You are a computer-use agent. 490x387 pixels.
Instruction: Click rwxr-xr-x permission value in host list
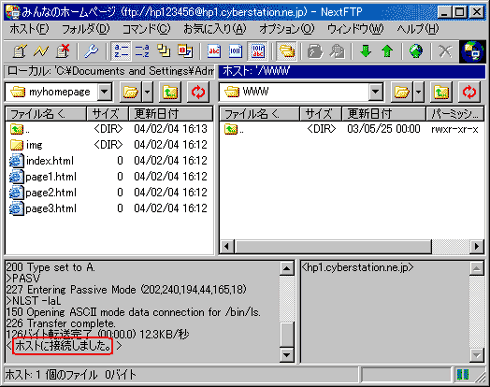455,129
